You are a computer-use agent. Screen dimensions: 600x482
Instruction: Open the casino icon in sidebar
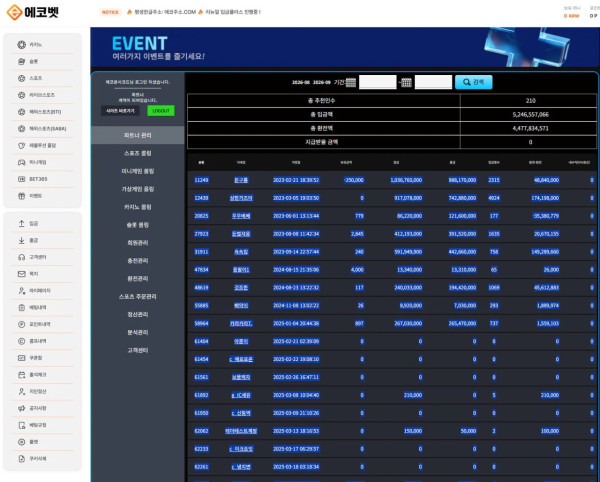(x=22, y=45)
